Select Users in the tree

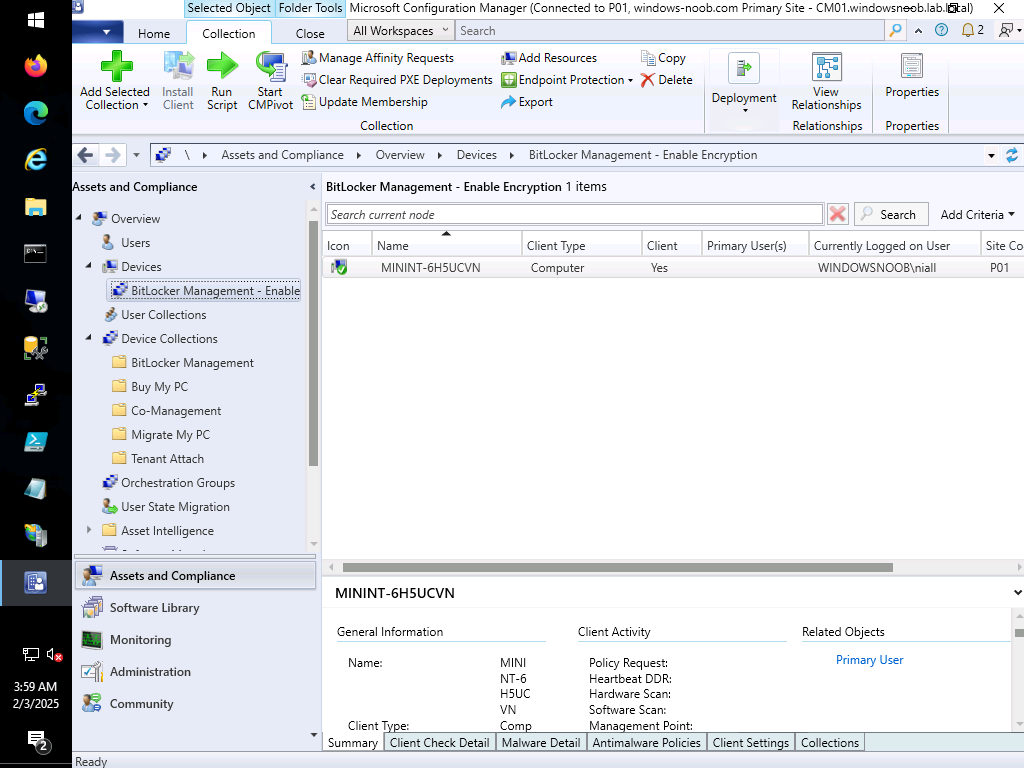(x=135, y=243)
